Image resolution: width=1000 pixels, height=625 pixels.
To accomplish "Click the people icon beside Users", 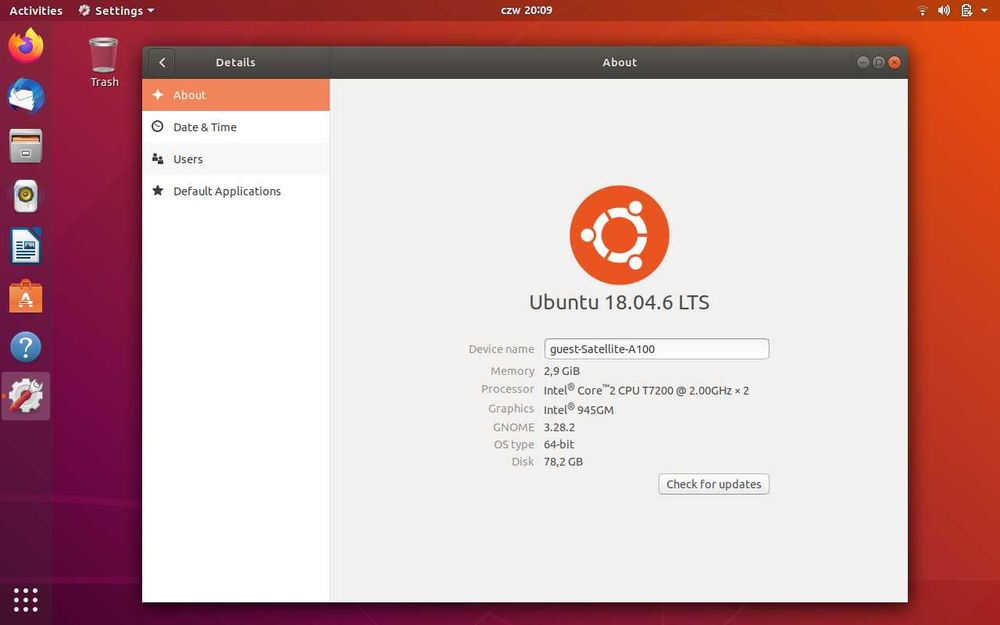I will coord(158,158).
